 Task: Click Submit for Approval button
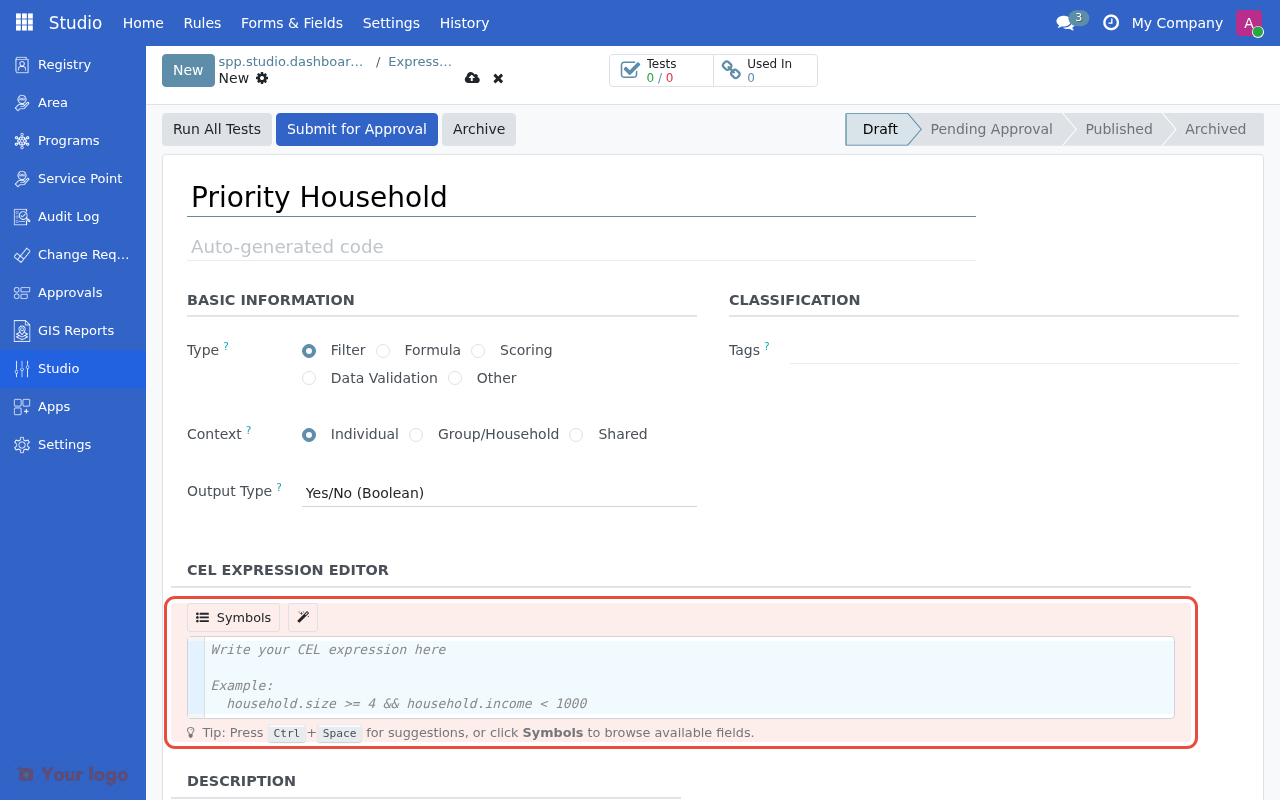356,129
